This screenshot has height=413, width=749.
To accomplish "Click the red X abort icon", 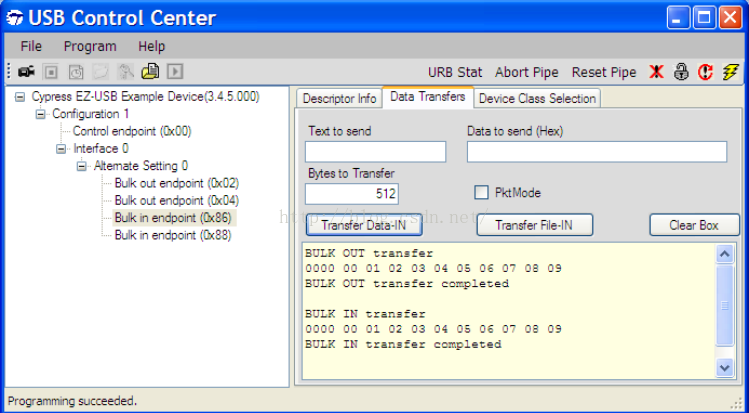I will 657,72.
